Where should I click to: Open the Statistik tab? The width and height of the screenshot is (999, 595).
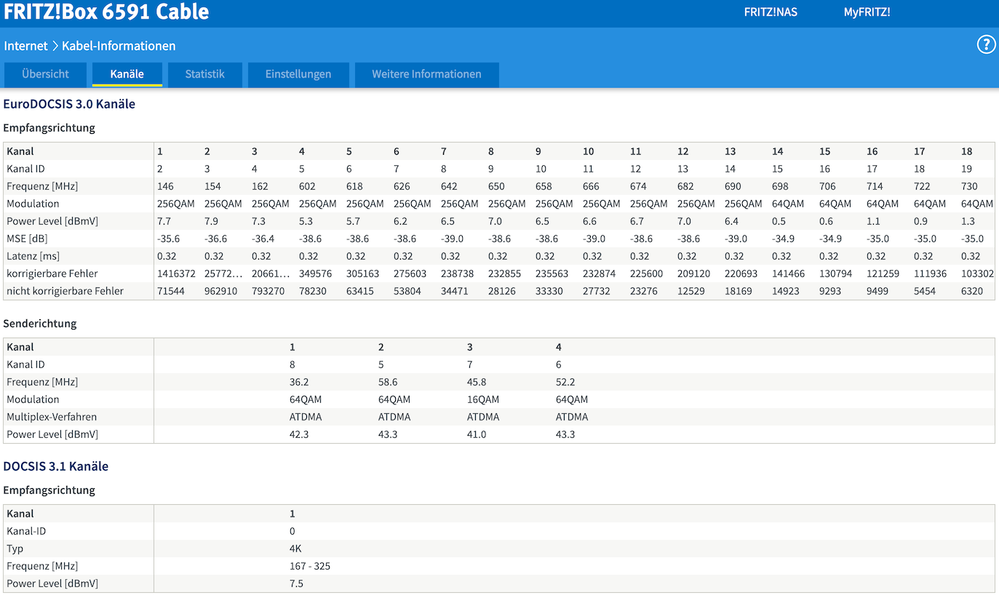(205, 75)
